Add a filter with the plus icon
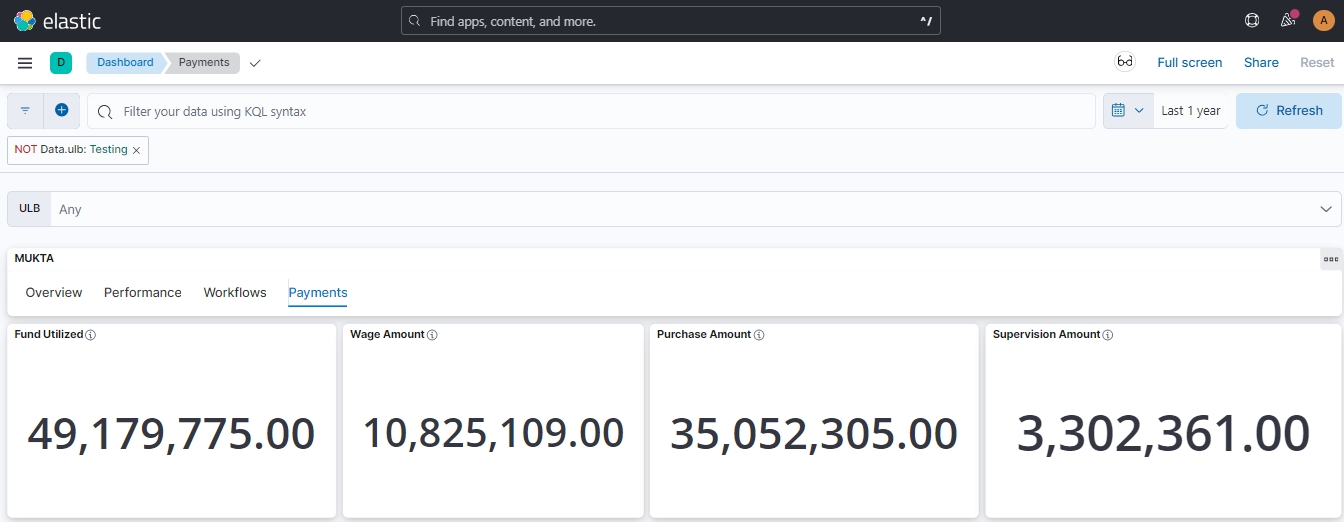Viewport: 1344px width, 522px height. [62, 111]
